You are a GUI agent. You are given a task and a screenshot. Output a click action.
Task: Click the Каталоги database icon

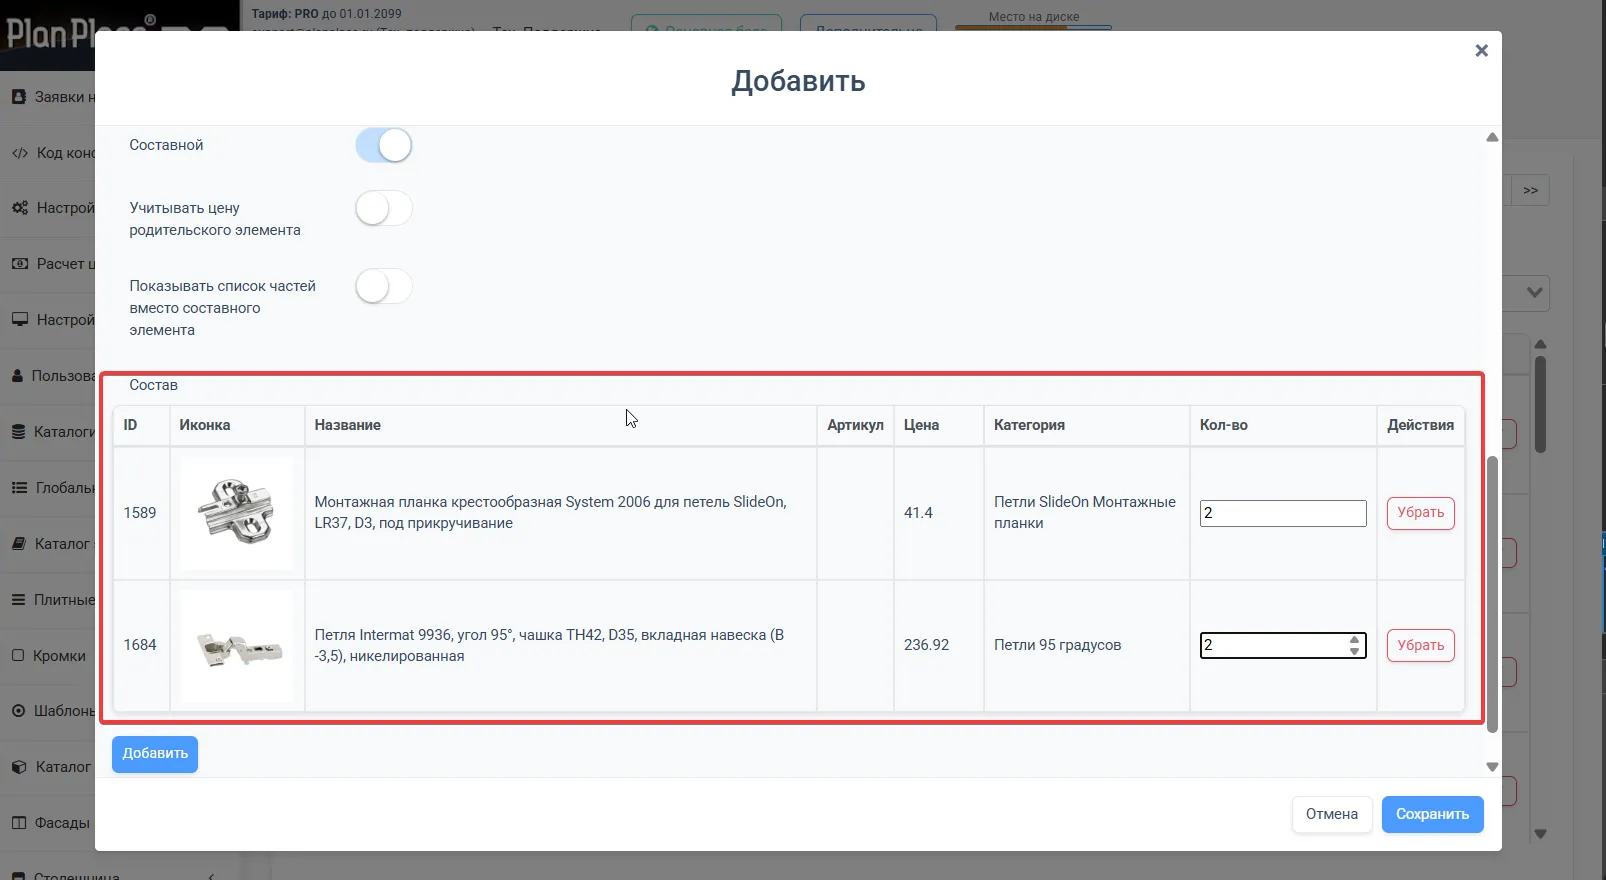pos(19,432)
